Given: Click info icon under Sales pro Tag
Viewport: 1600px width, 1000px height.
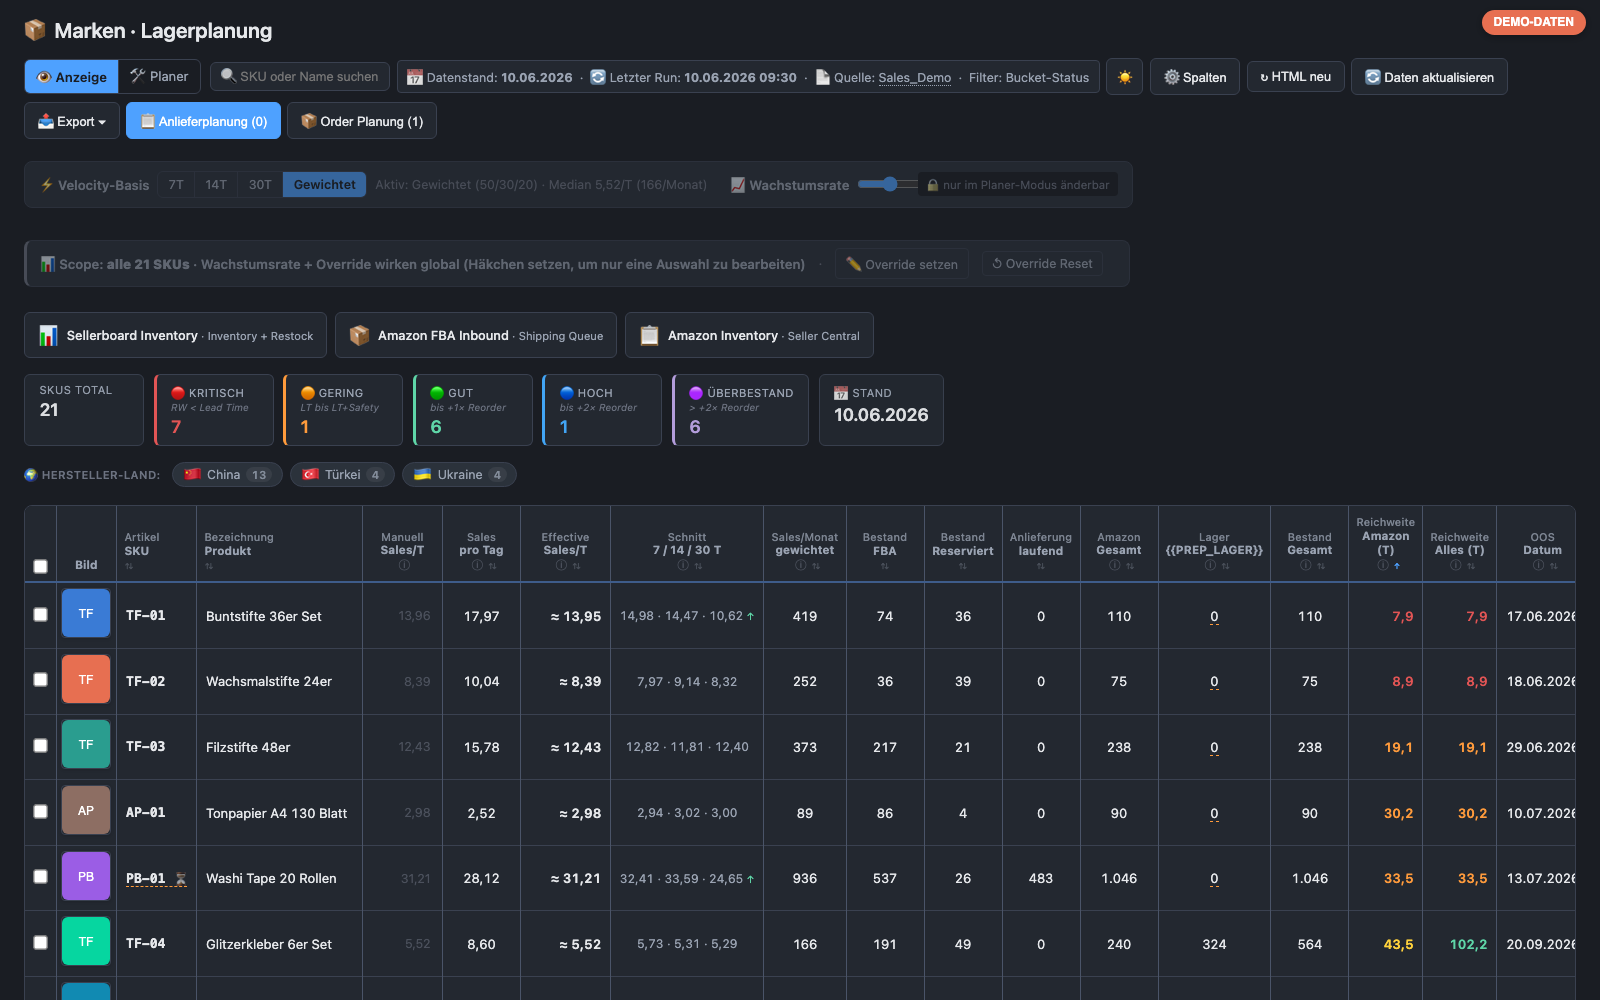Looking at the screenshot, I should pyautogui.click(x=476, y=565).
